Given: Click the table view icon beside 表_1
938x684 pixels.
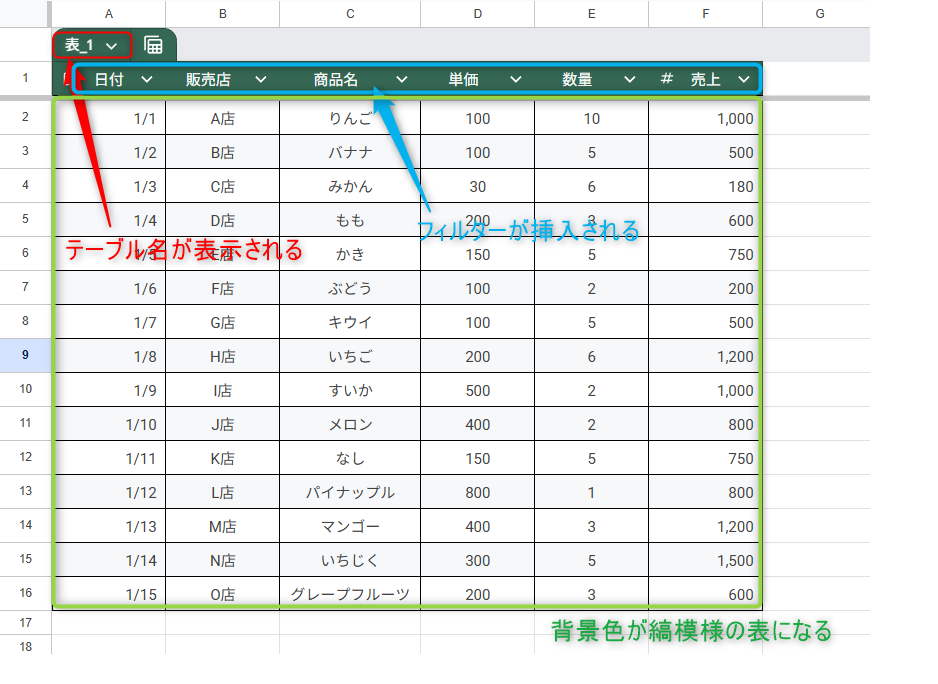Looking at the screenshot, I should (153, 45).
